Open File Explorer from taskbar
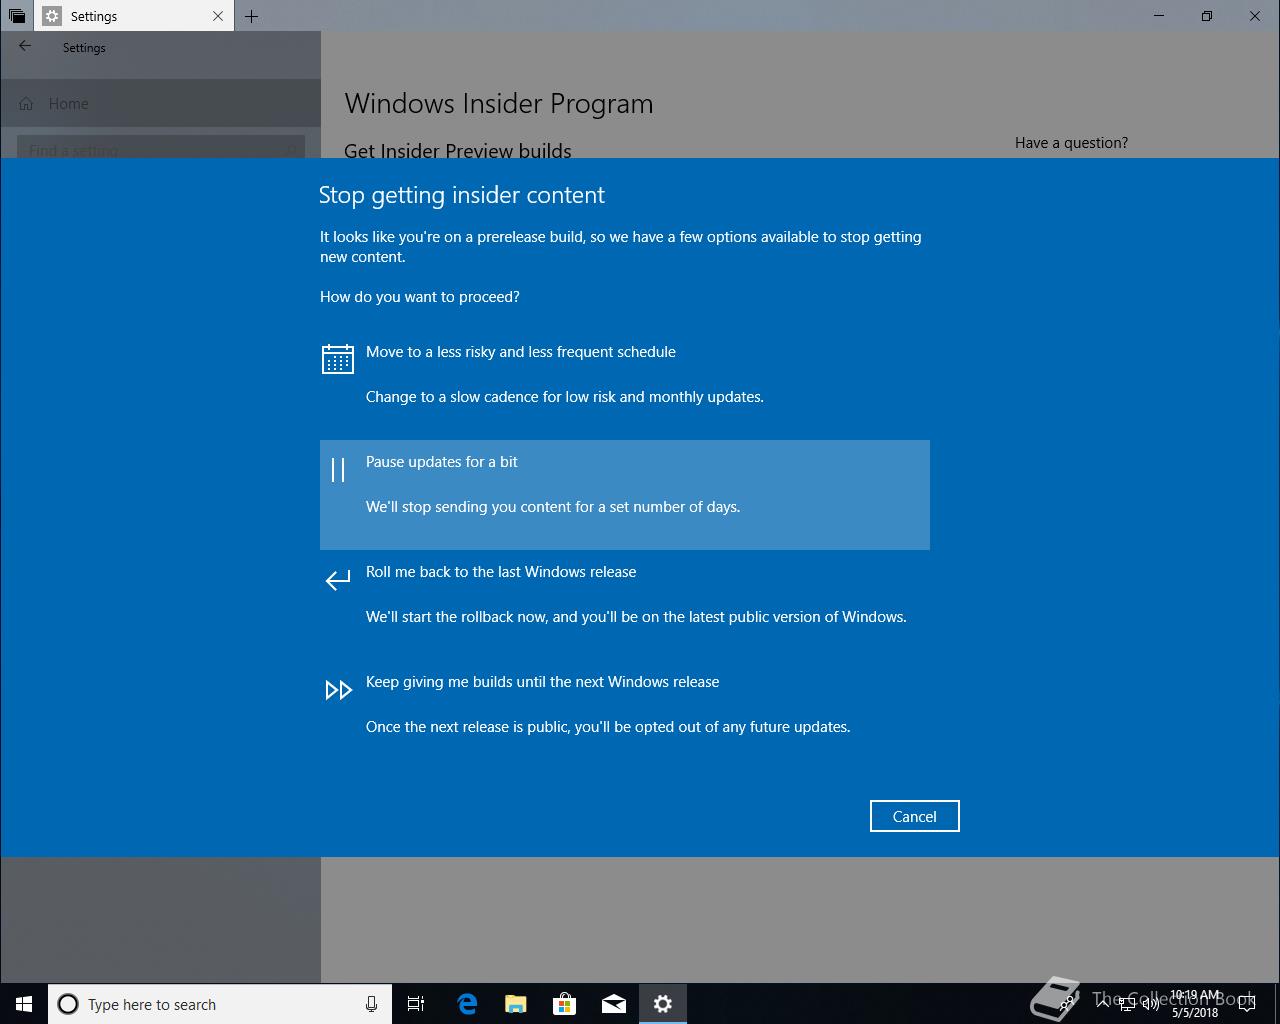 (x=515, y=1004)
